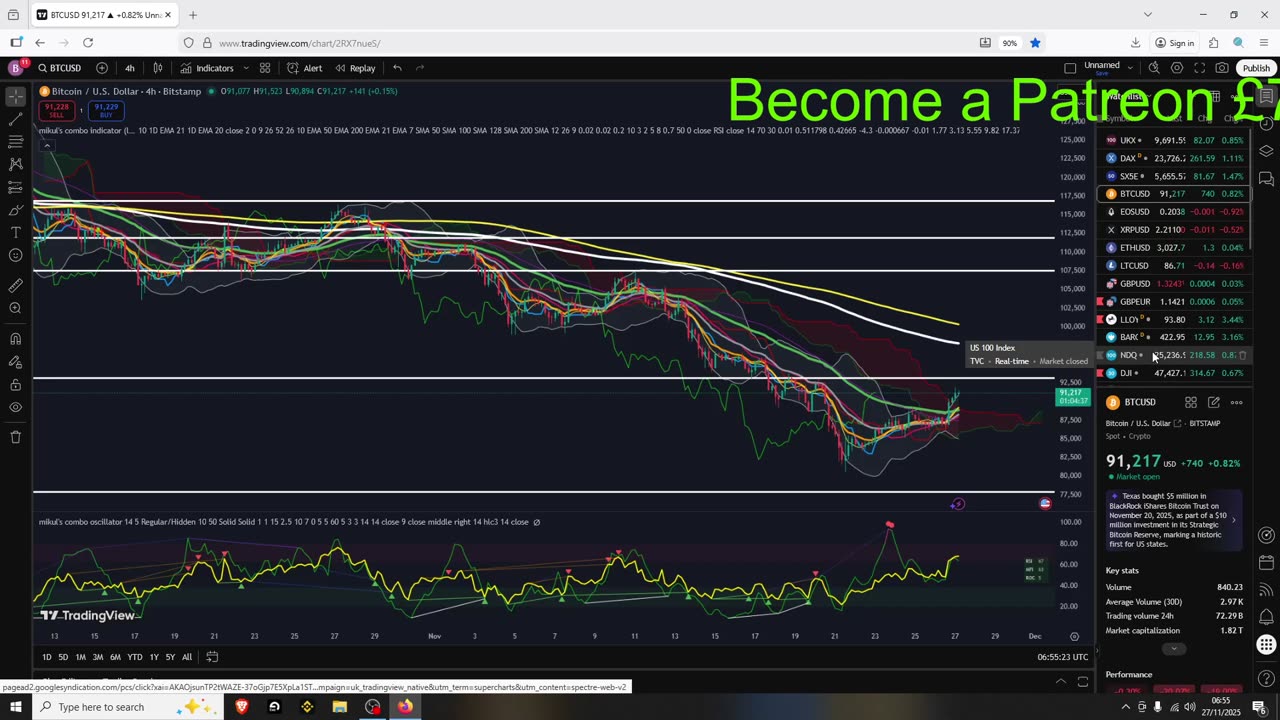Toggle hide all drawings eye icon
The image size is (1280, 720).
15,408
